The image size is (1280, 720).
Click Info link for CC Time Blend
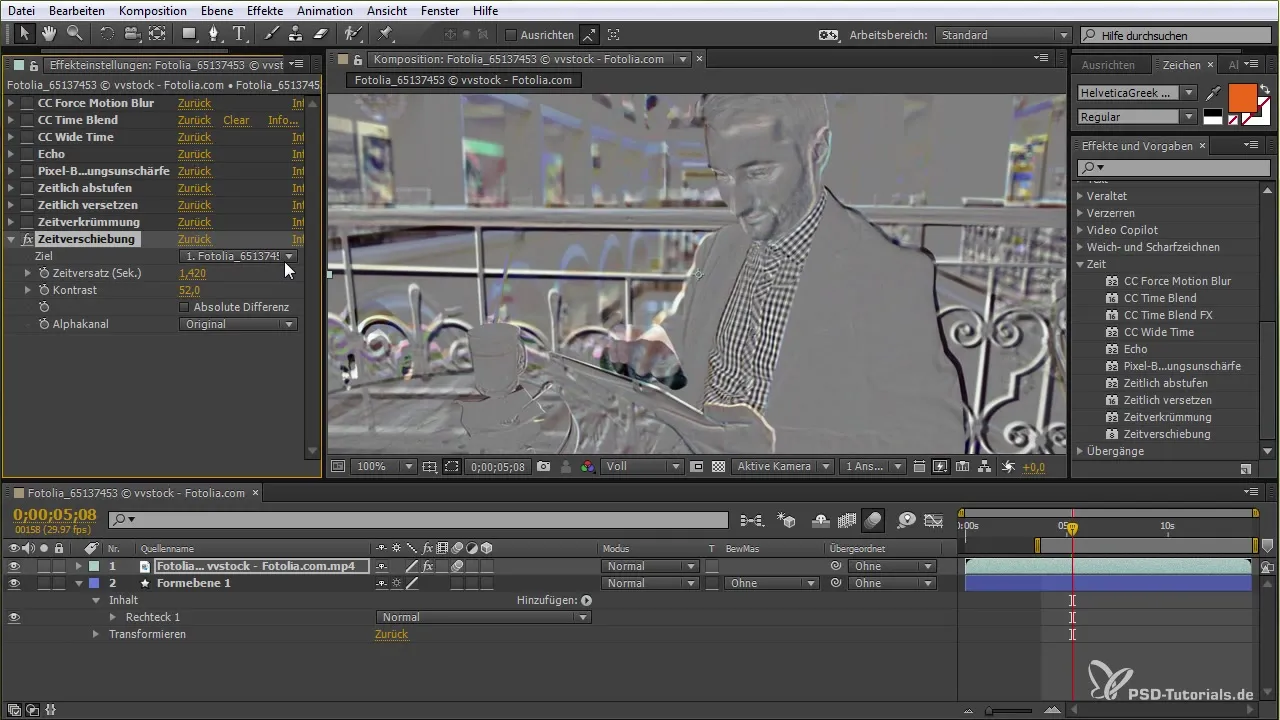(283, 120)
